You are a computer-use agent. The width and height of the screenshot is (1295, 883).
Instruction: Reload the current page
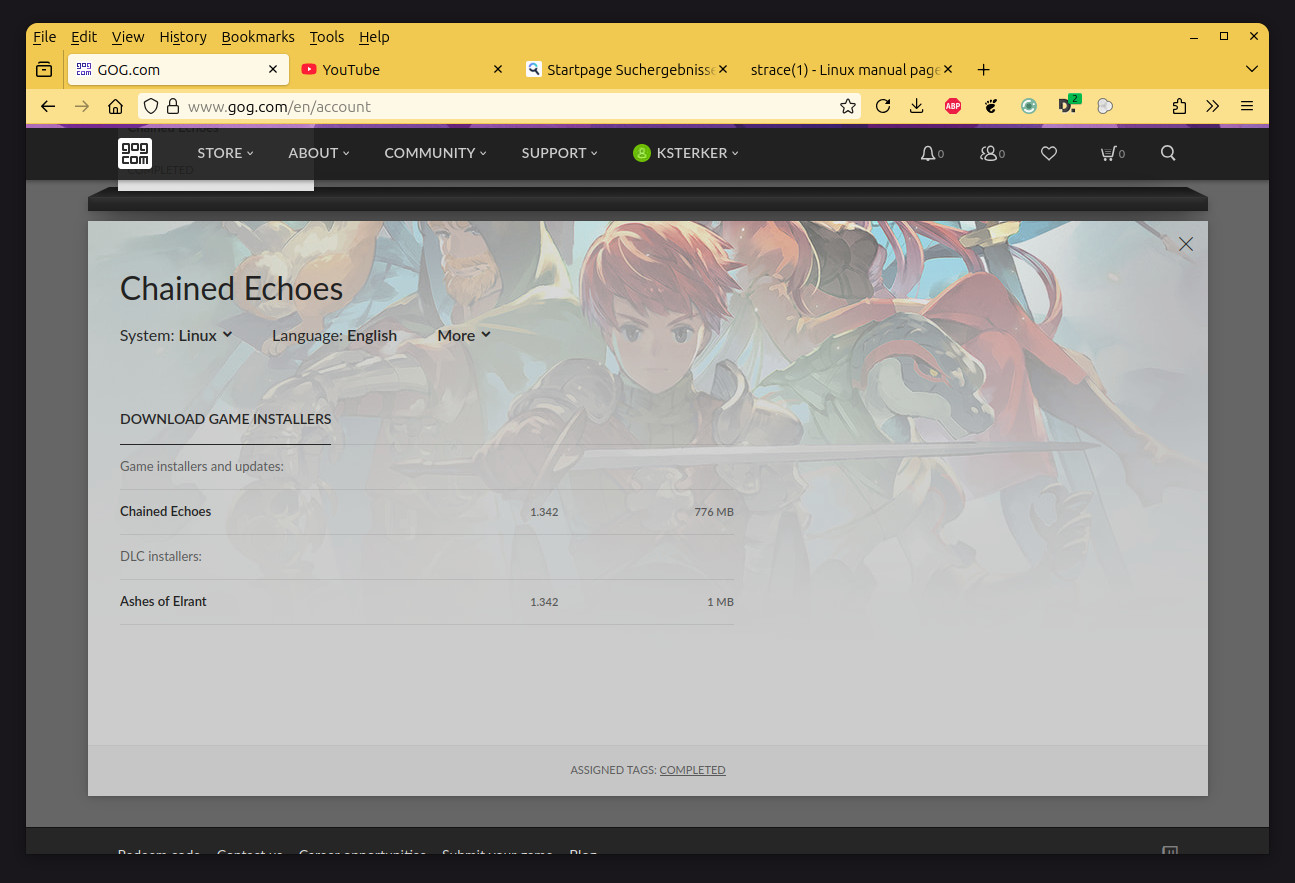click(883, 106)
